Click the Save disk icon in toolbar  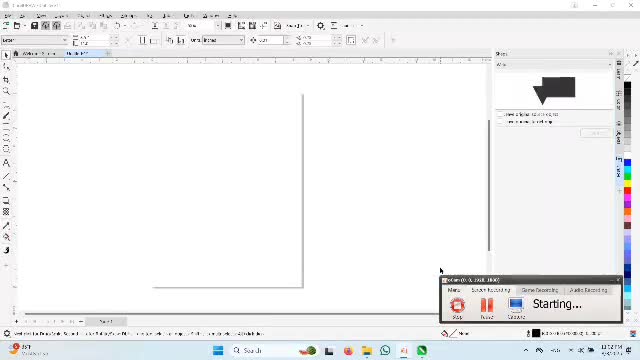34,26
